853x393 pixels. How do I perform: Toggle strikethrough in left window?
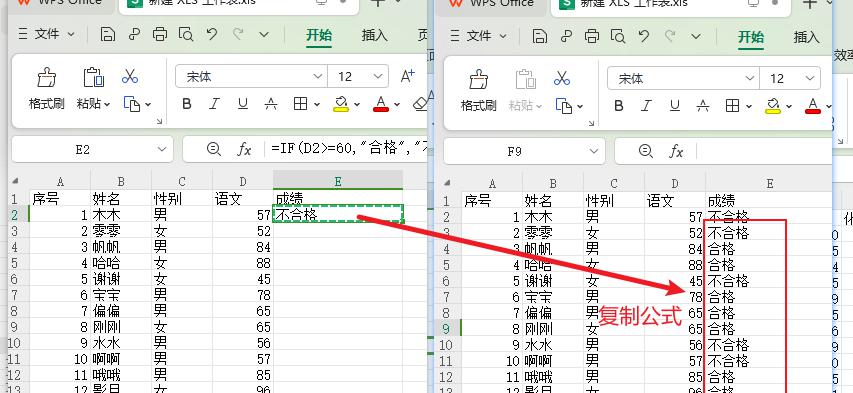point(271,103)
